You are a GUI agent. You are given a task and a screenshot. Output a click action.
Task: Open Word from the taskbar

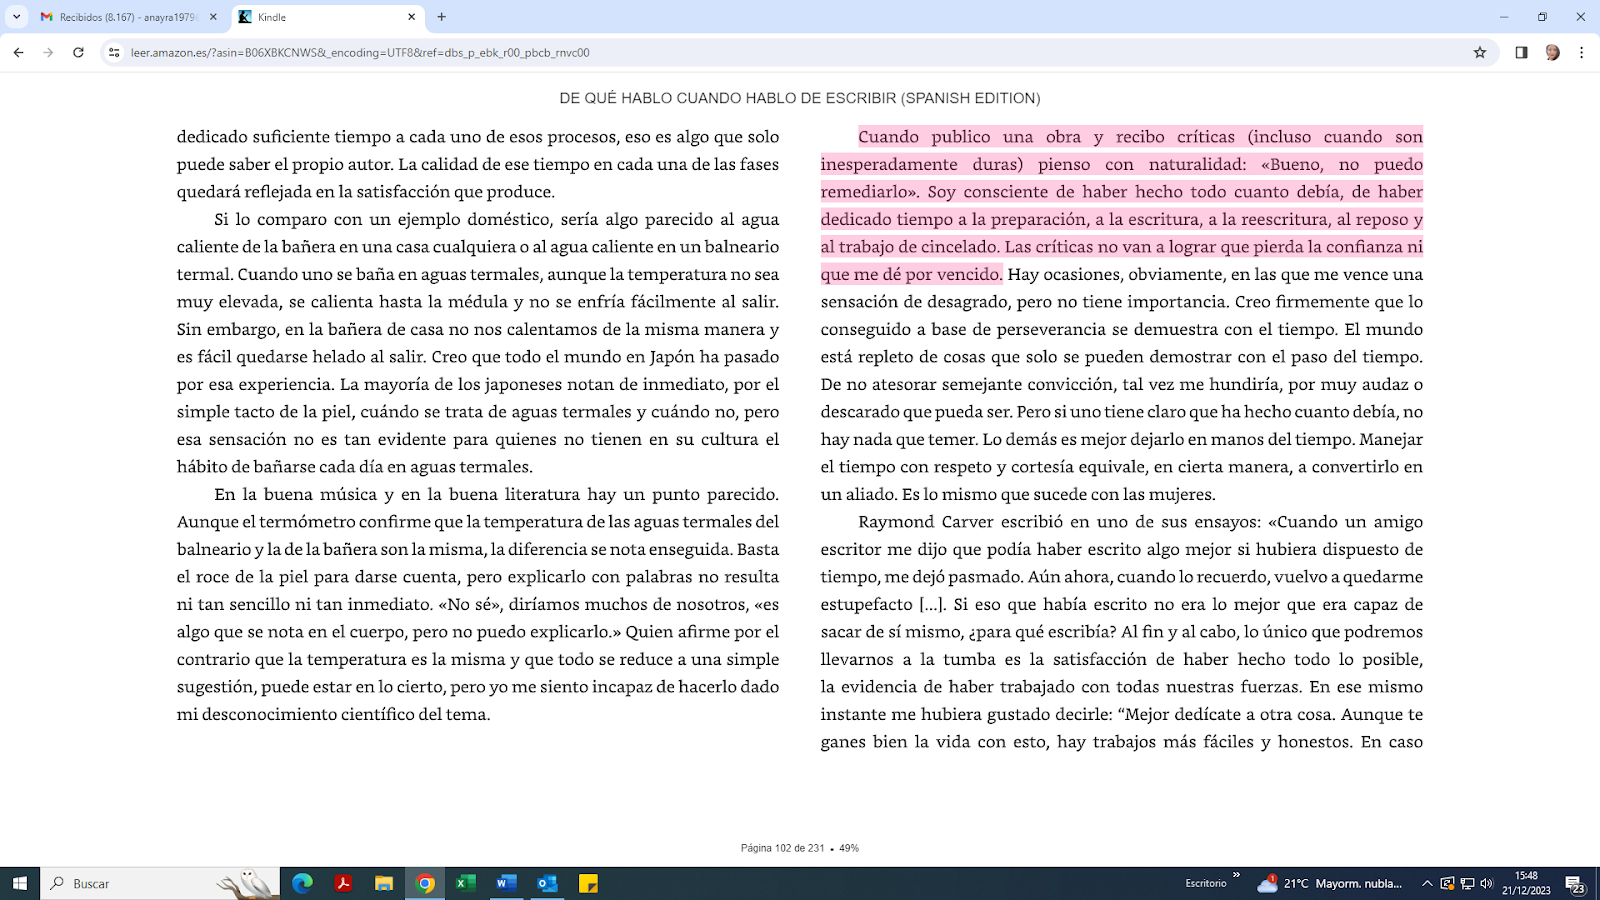506,883
